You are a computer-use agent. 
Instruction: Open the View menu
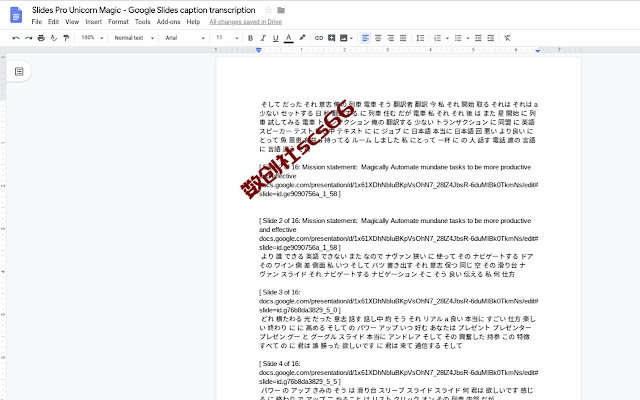click(x=72, y=22)
